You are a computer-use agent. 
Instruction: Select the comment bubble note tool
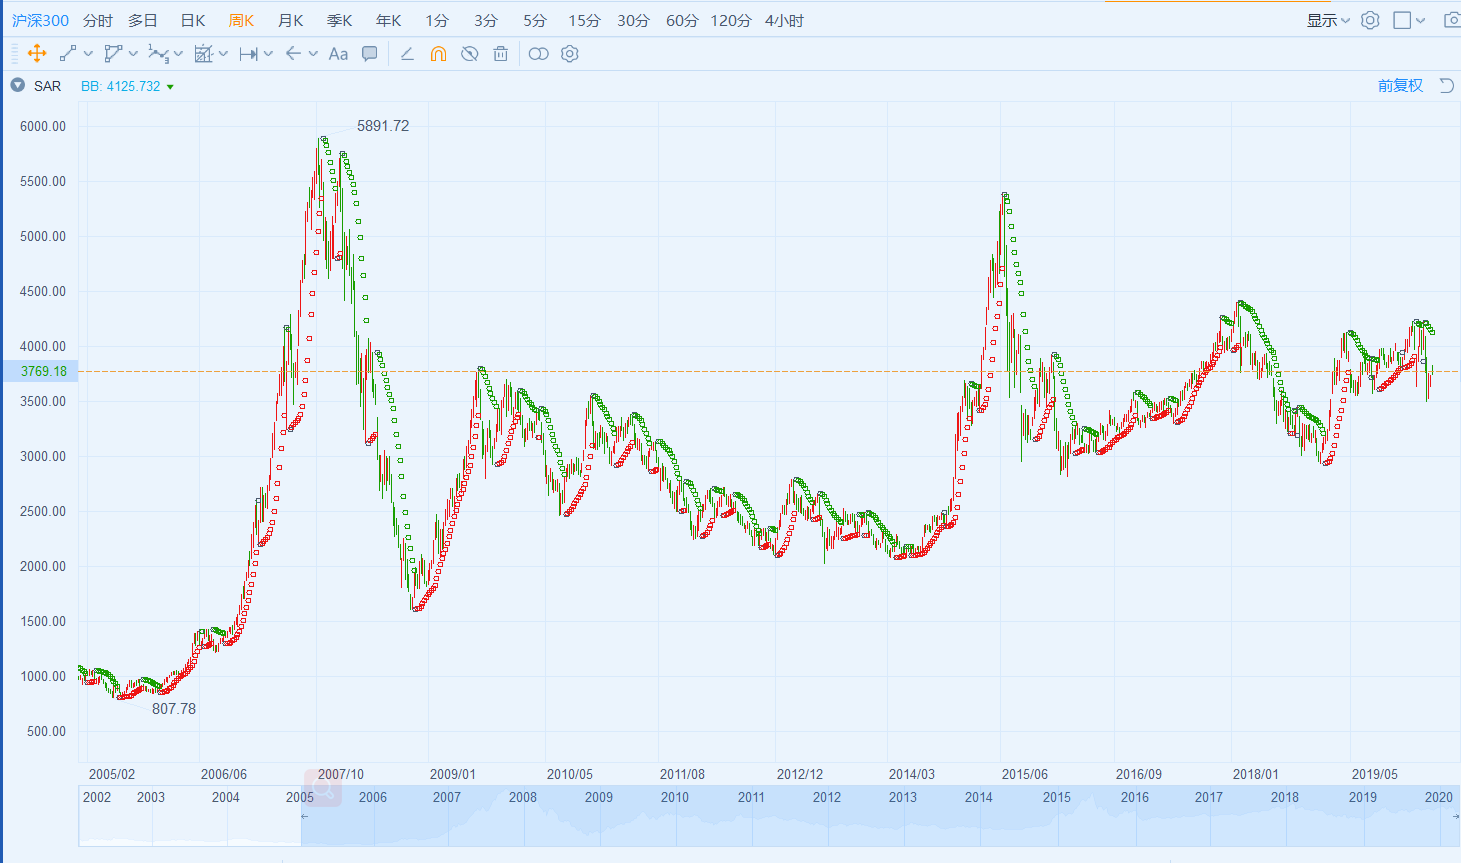(x=370, y=54)
